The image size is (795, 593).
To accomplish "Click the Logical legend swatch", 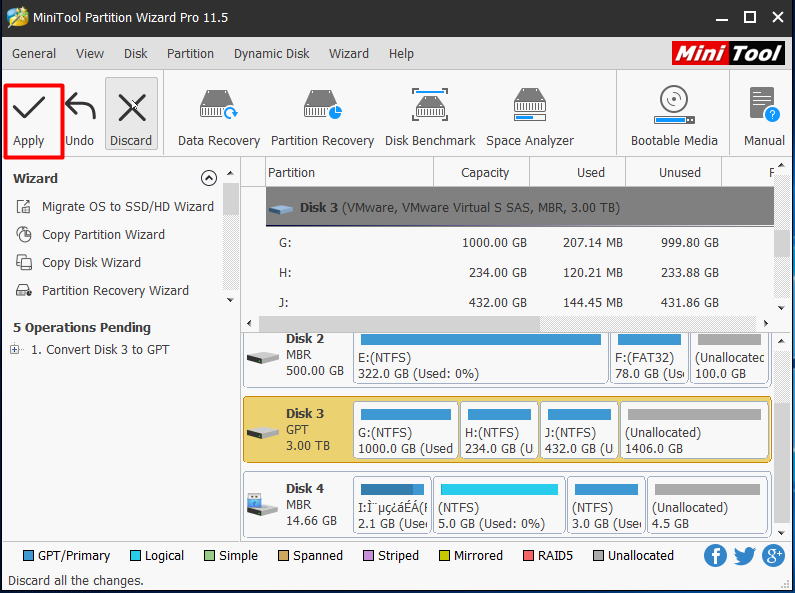I will [x=135, y=555].
